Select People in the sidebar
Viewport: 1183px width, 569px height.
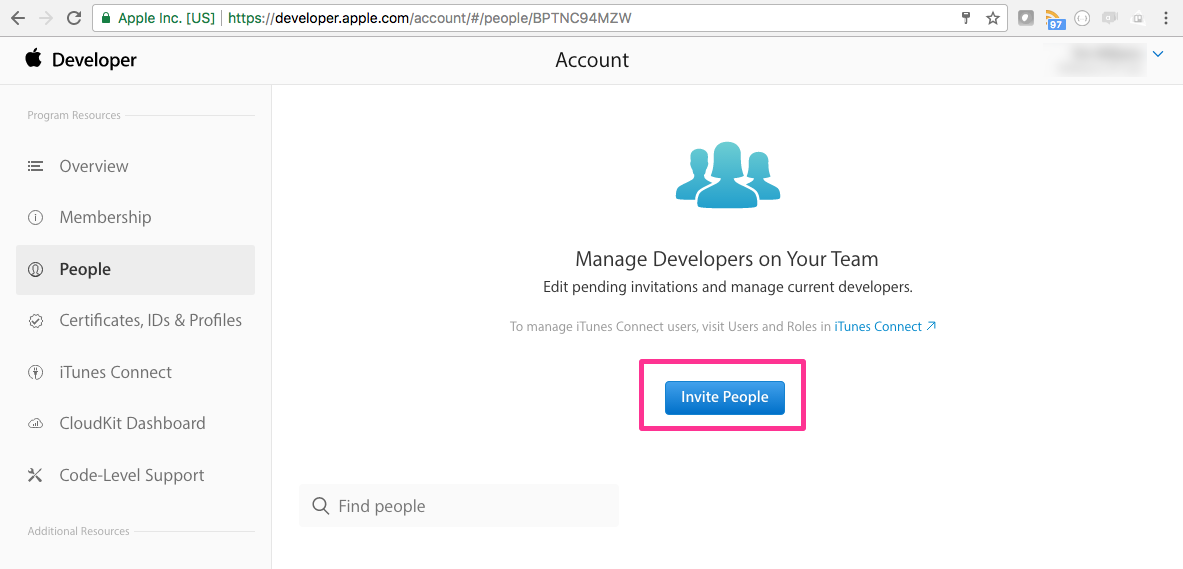click(x=135, y=269)
